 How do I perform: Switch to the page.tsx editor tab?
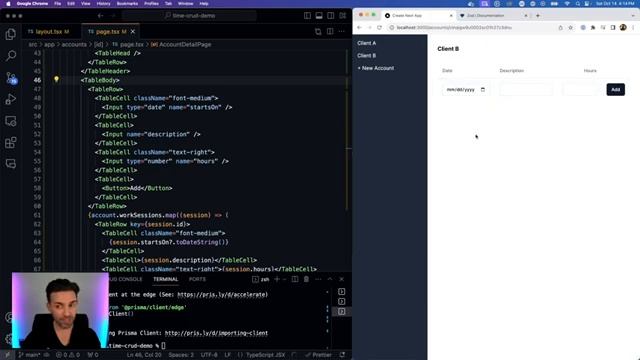(x=107, y=31)
